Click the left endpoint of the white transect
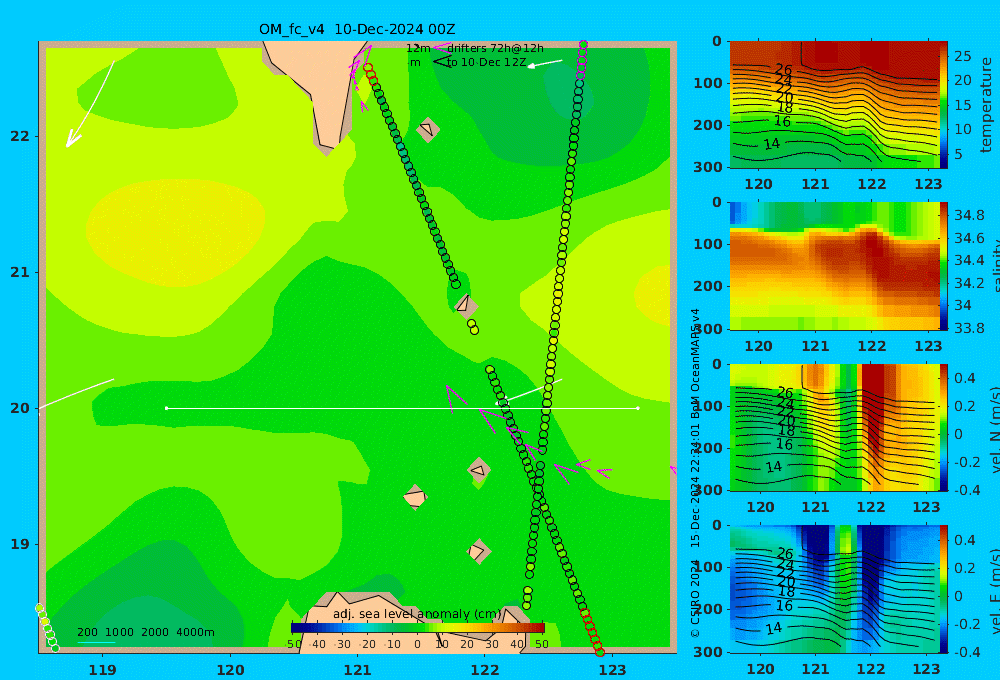 pyautogui.click(x=167, y=408)
